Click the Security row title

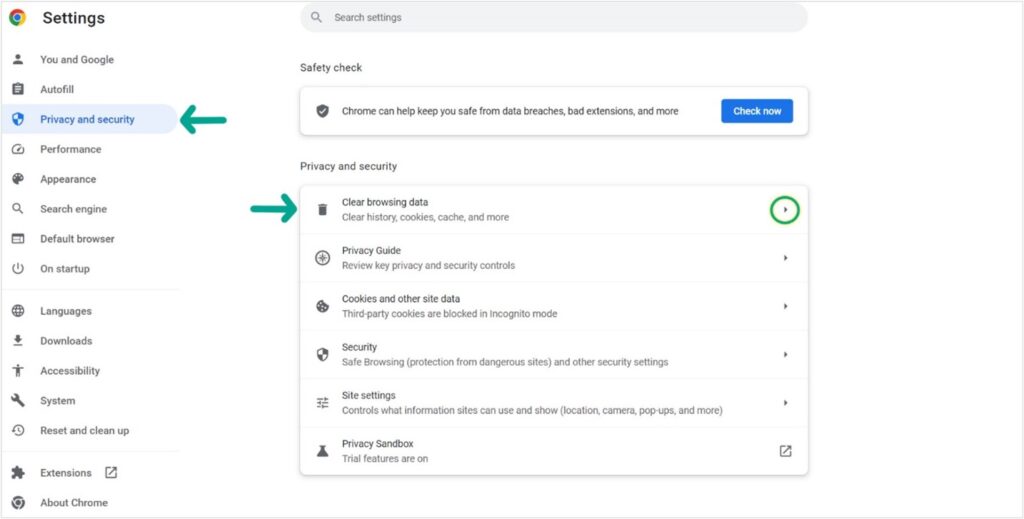click(359, 347)
